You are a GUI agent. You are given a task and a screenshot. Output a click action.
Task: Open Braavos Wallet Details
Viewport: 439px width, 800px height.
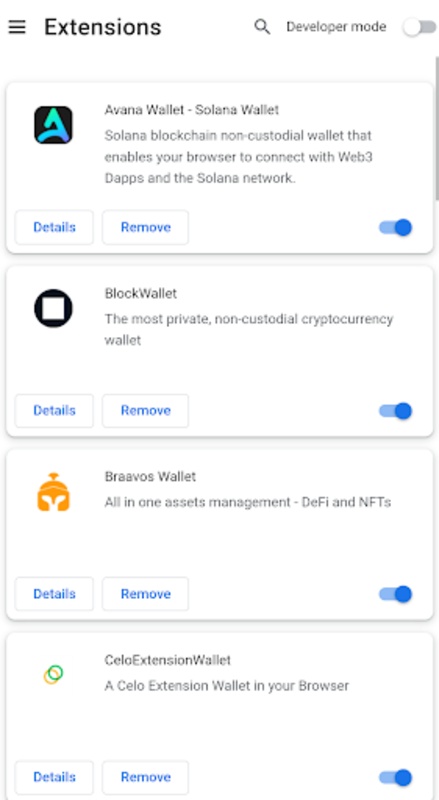[54, 594]
